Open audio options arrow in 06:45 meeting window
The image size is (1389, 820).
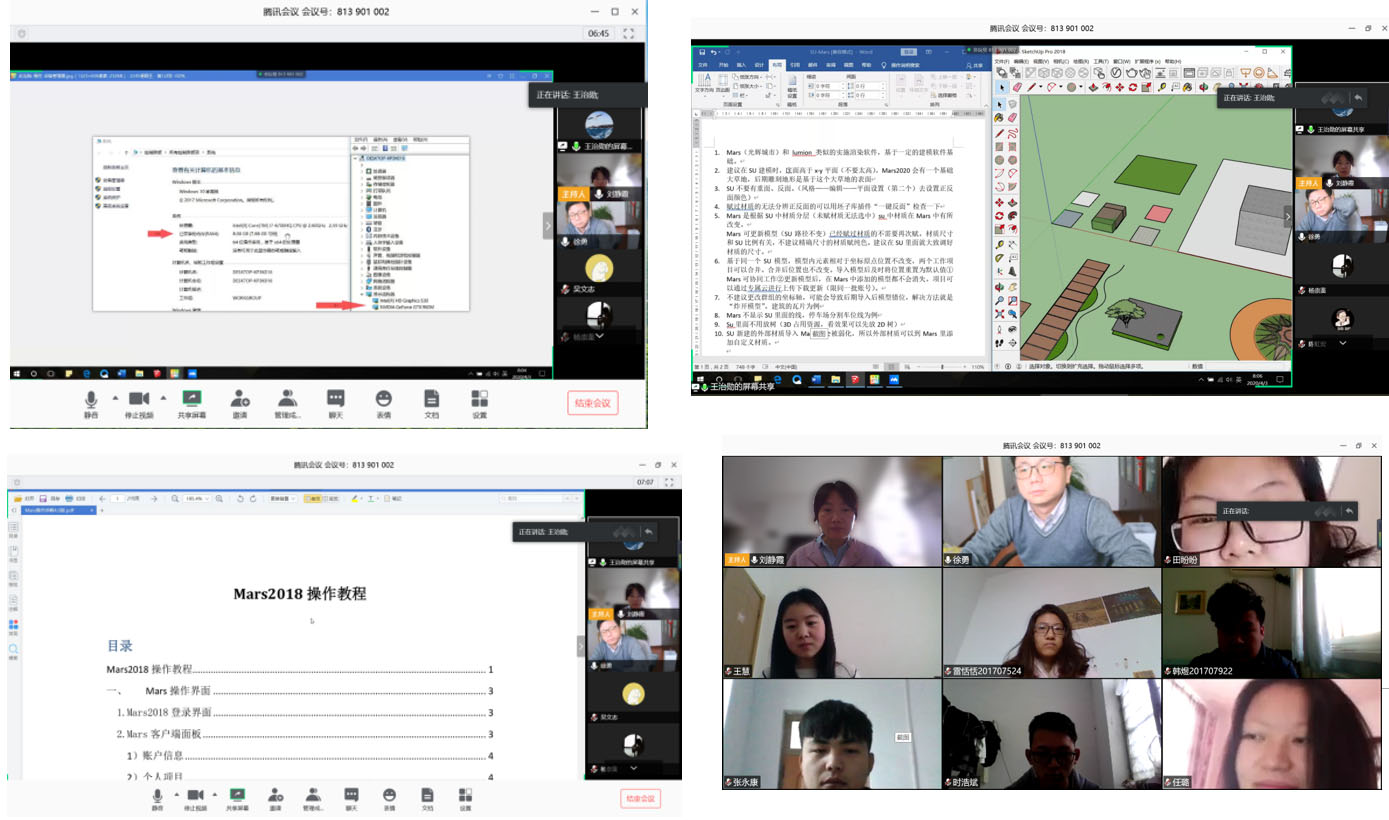[116, 398]
